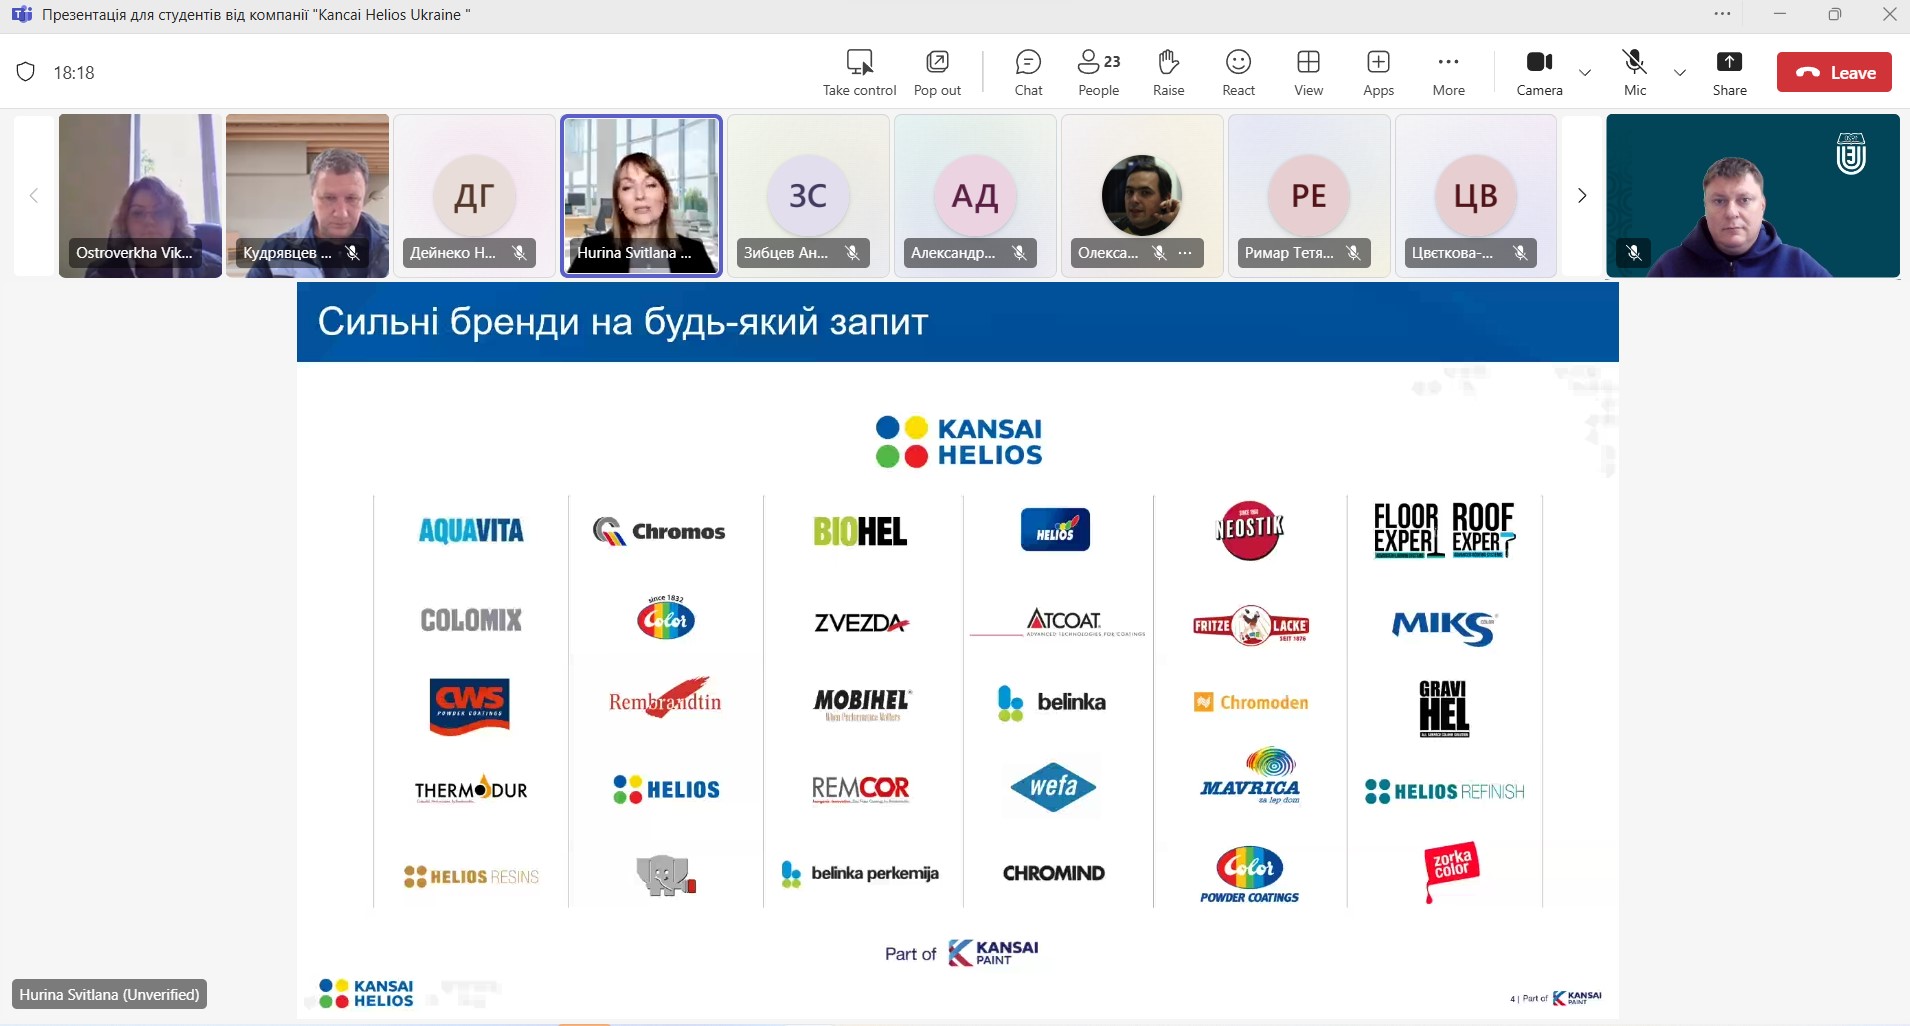Select Hurina Svitlana's video thumbnail

(x=641, y=195)
